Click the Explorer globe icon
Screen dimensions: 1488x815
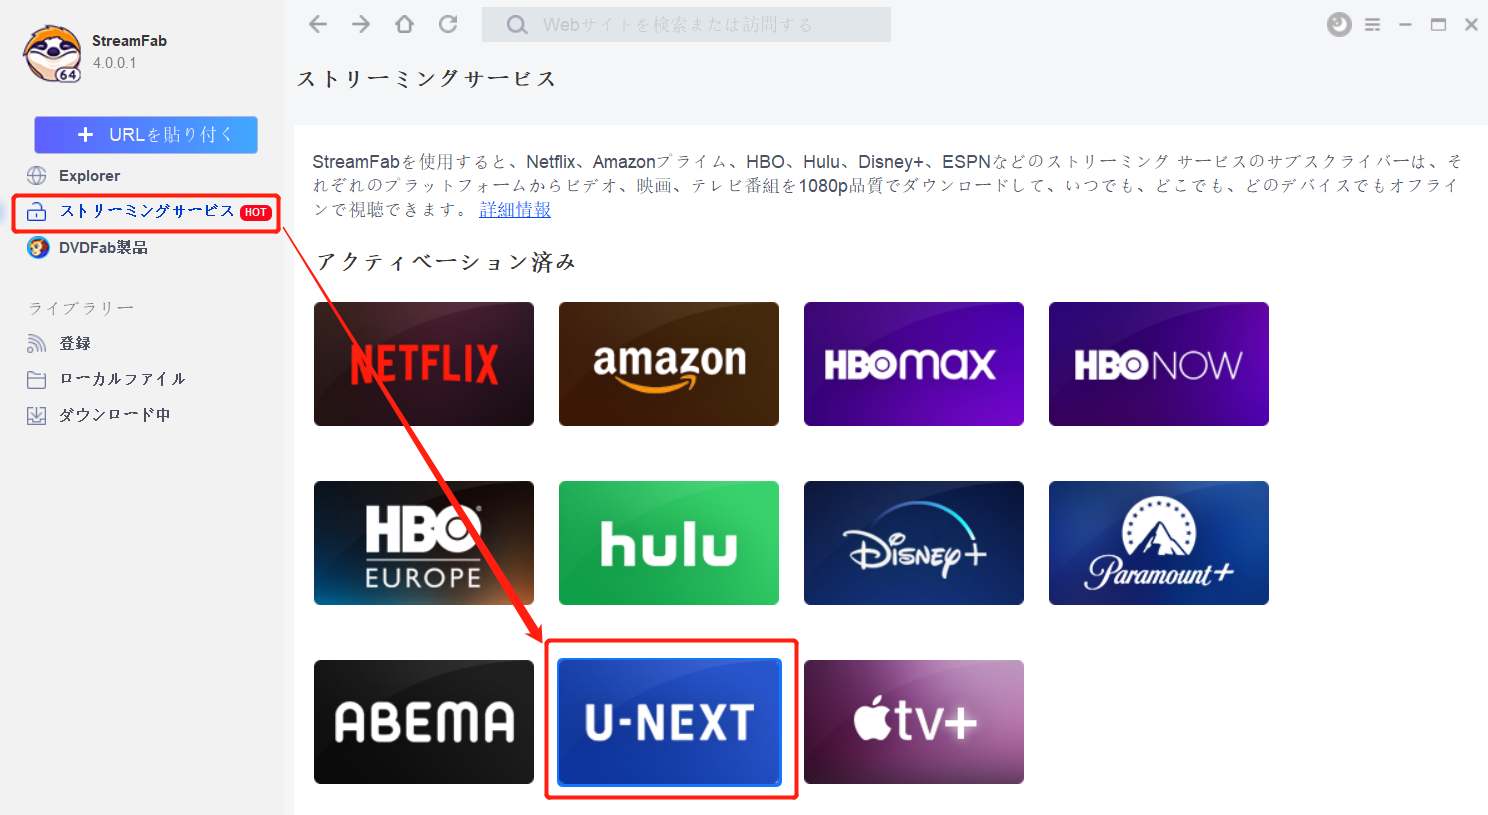[x=37, y=176]
